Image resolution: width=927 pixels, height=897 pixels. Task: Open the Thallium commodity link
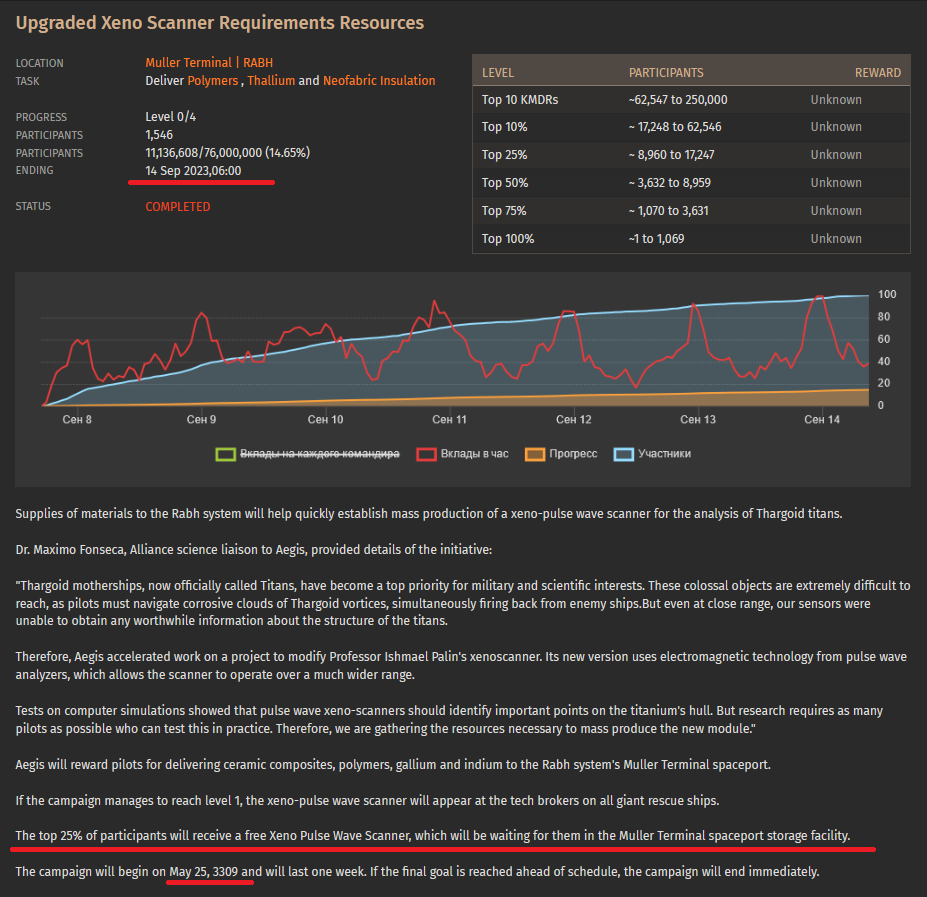pyautogui.click(x=271, y=80)
